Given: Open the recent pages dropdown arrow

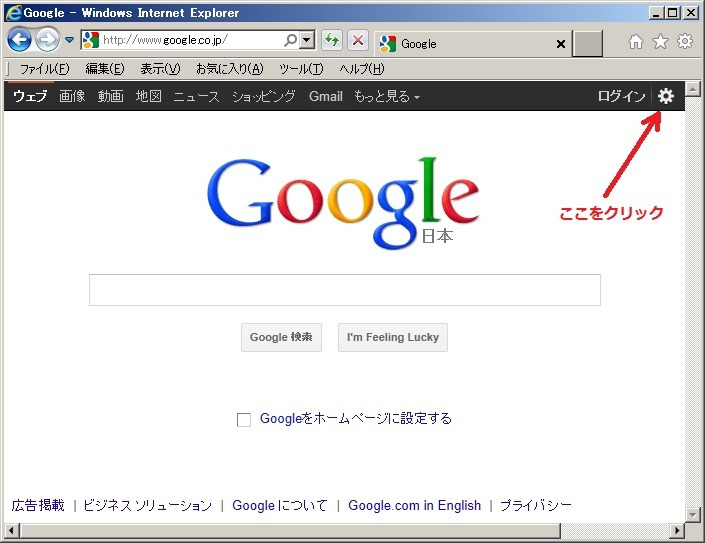Looking at the screenshot, I should [69, 40].
